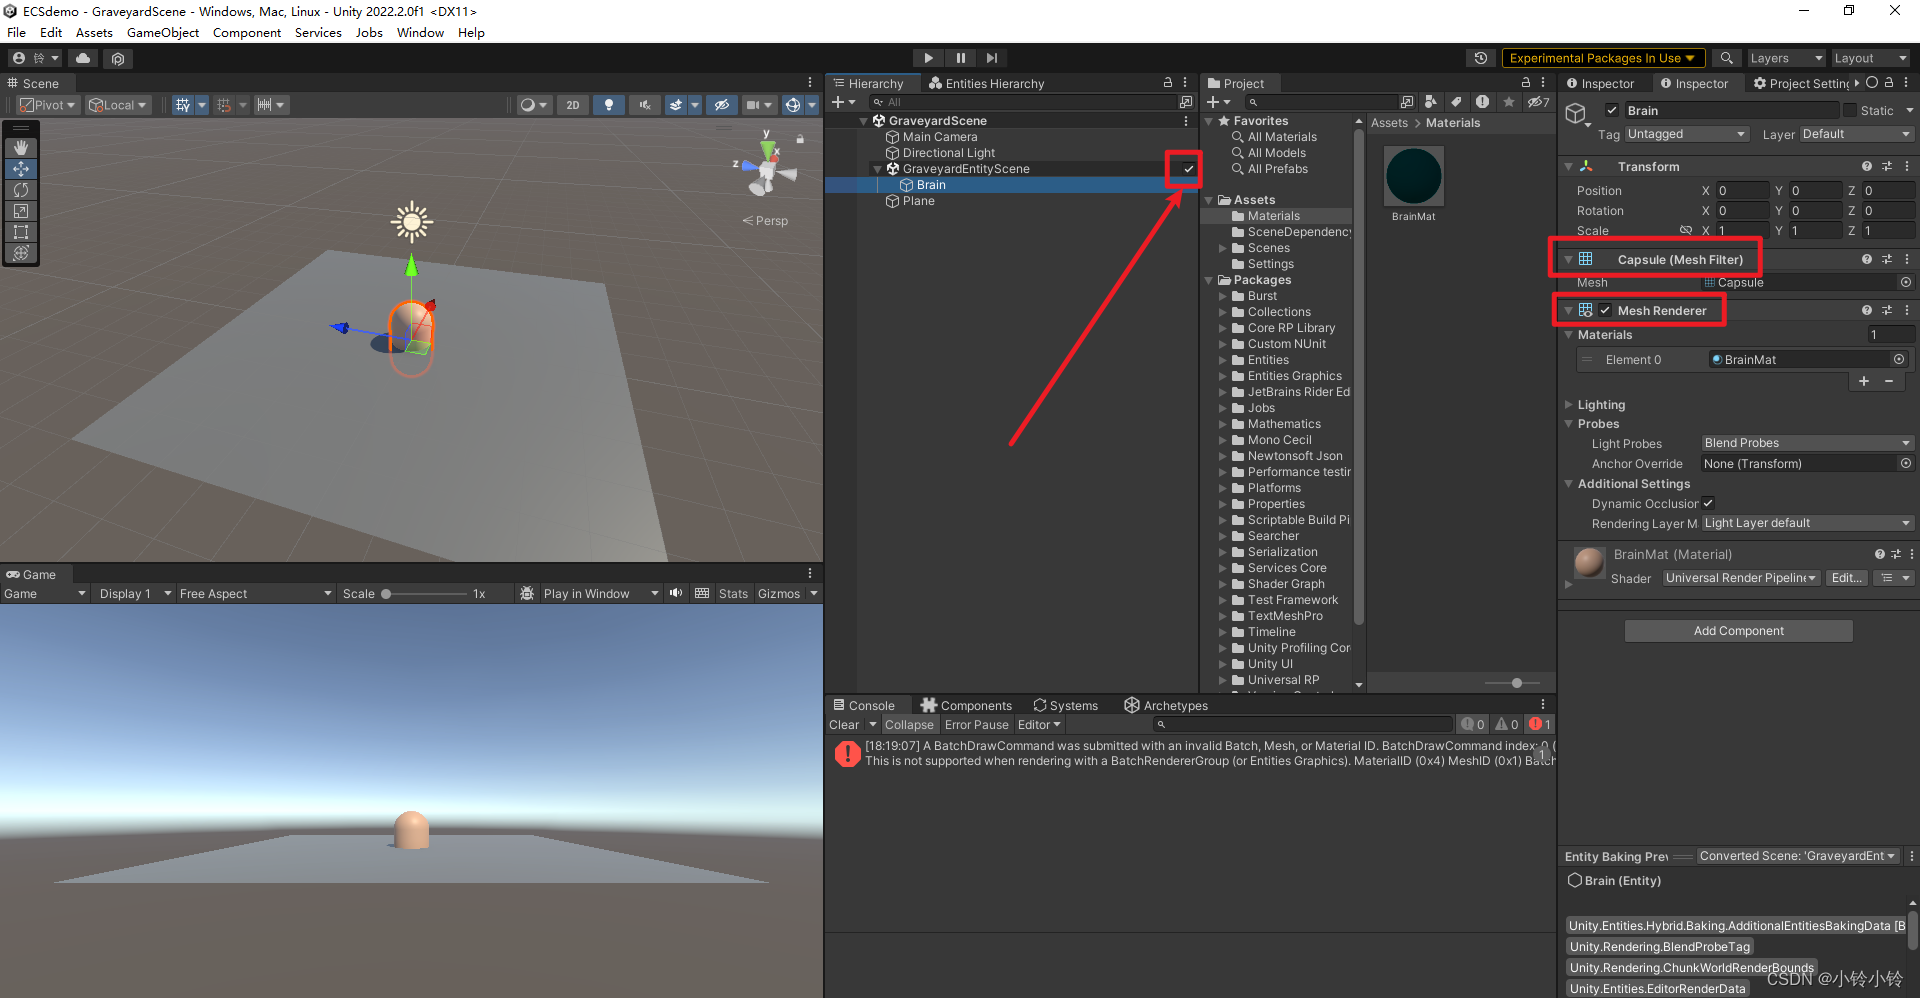The width and height of the screenshot is (1920, 998).
Task: Open Transform component help icon
Action: 1866,167
